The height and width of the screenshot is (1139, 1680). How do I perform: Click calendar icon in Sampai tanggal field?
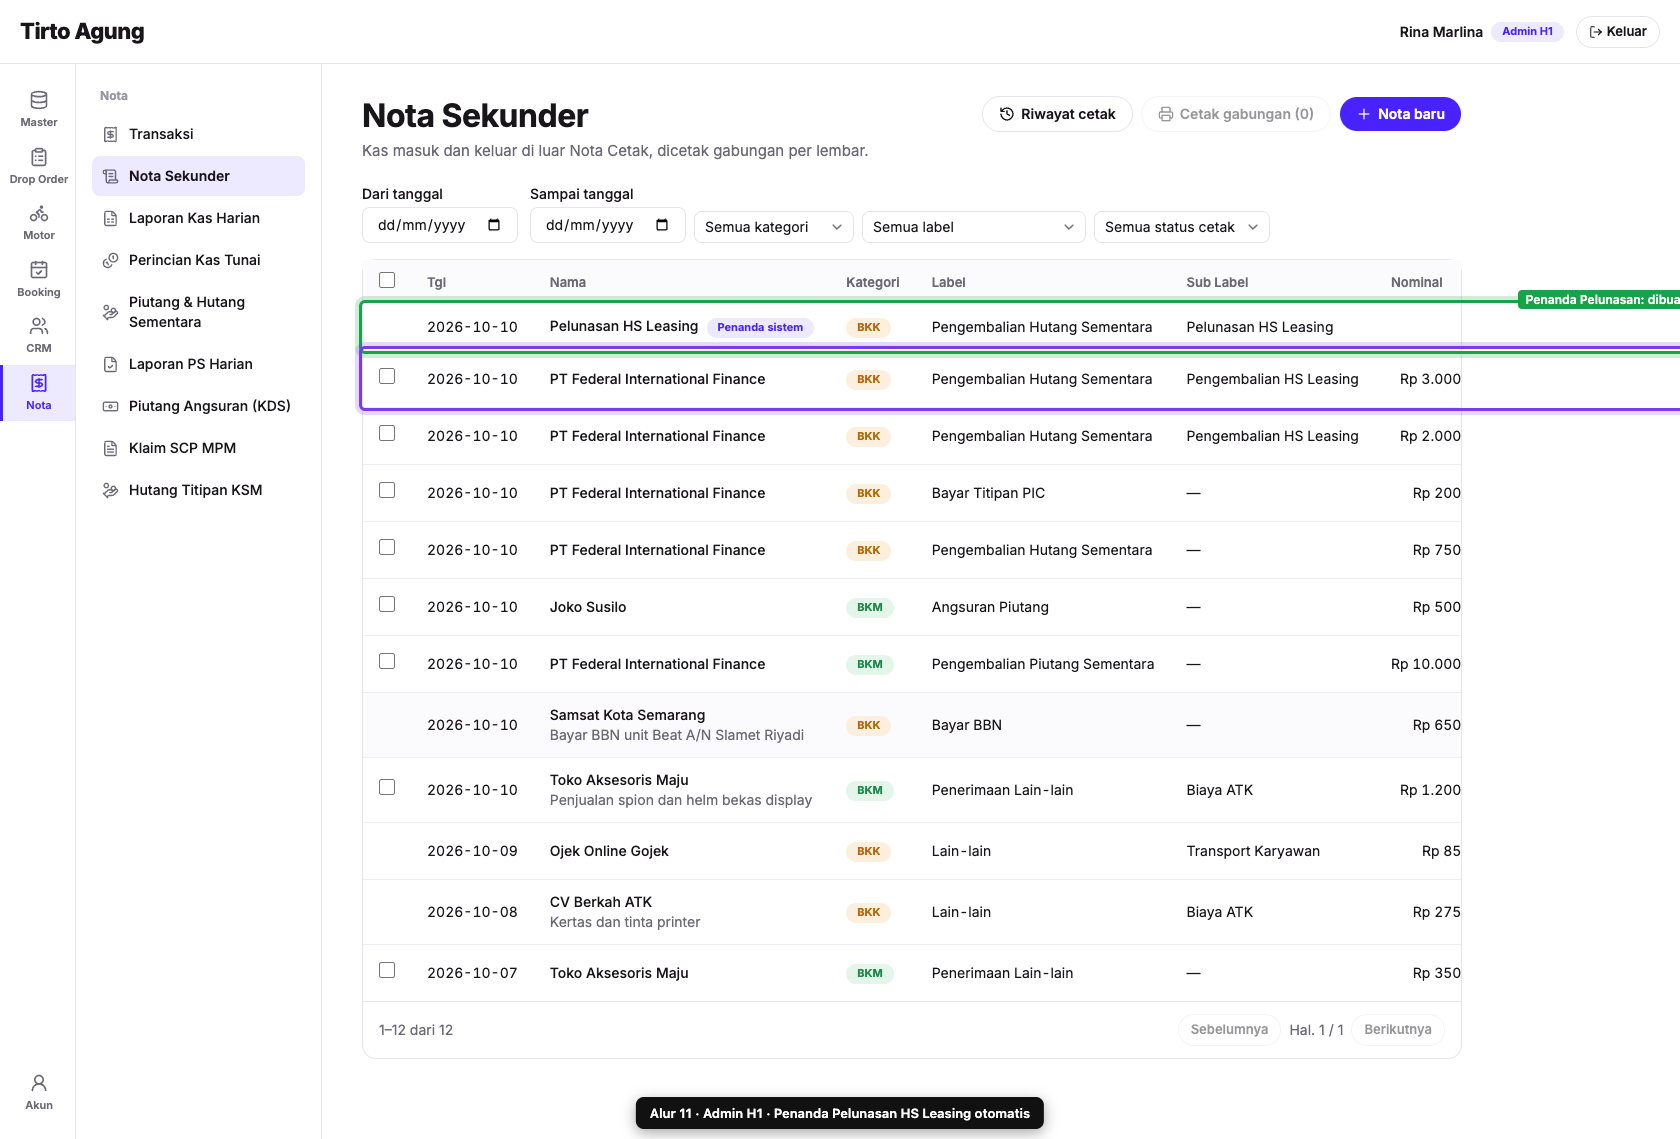coord(662,225)
